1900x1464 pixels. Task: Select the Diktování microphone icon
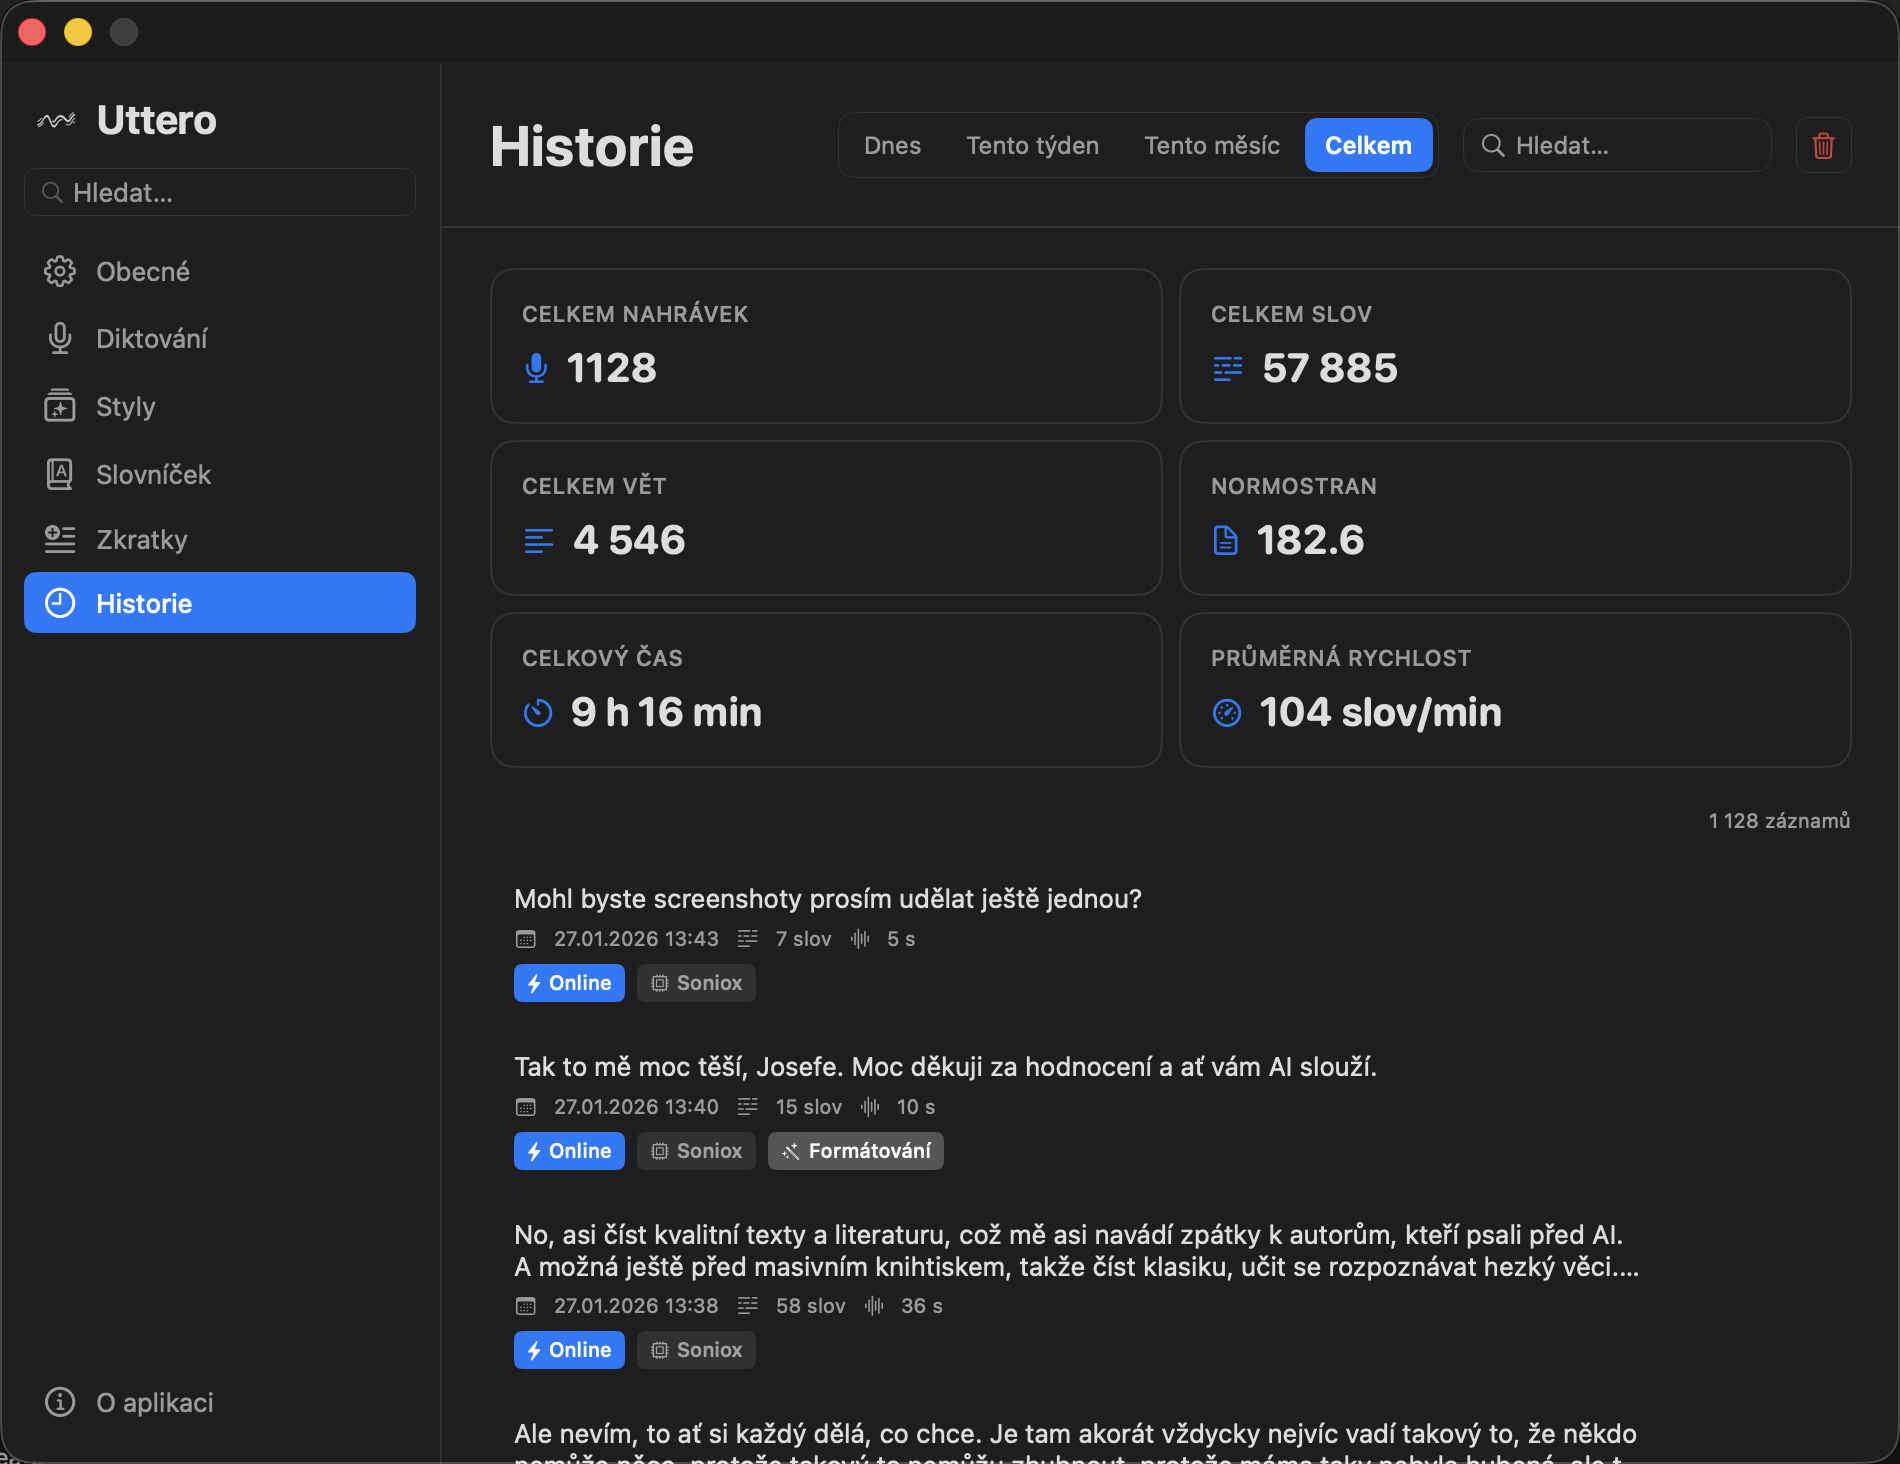pos(60,337)
